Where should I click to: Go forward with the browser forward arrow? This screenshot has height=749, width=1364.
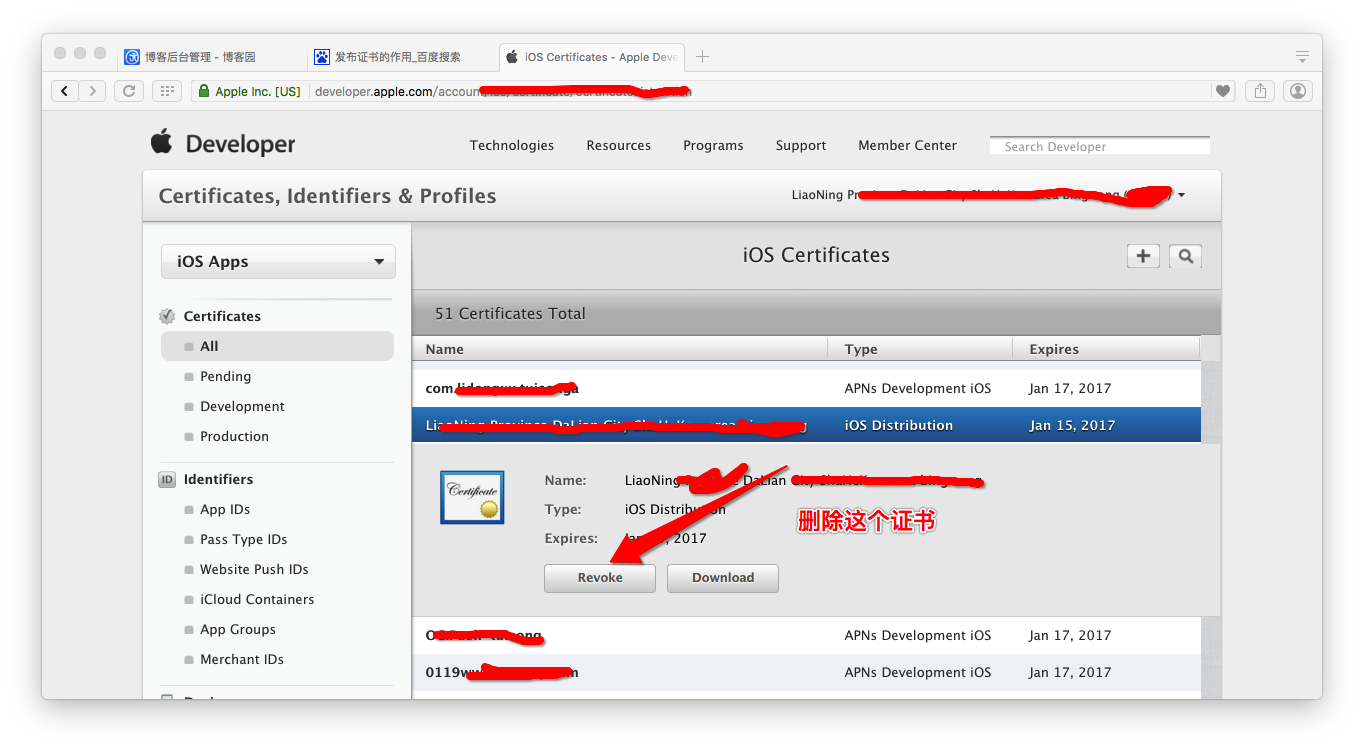92,91
